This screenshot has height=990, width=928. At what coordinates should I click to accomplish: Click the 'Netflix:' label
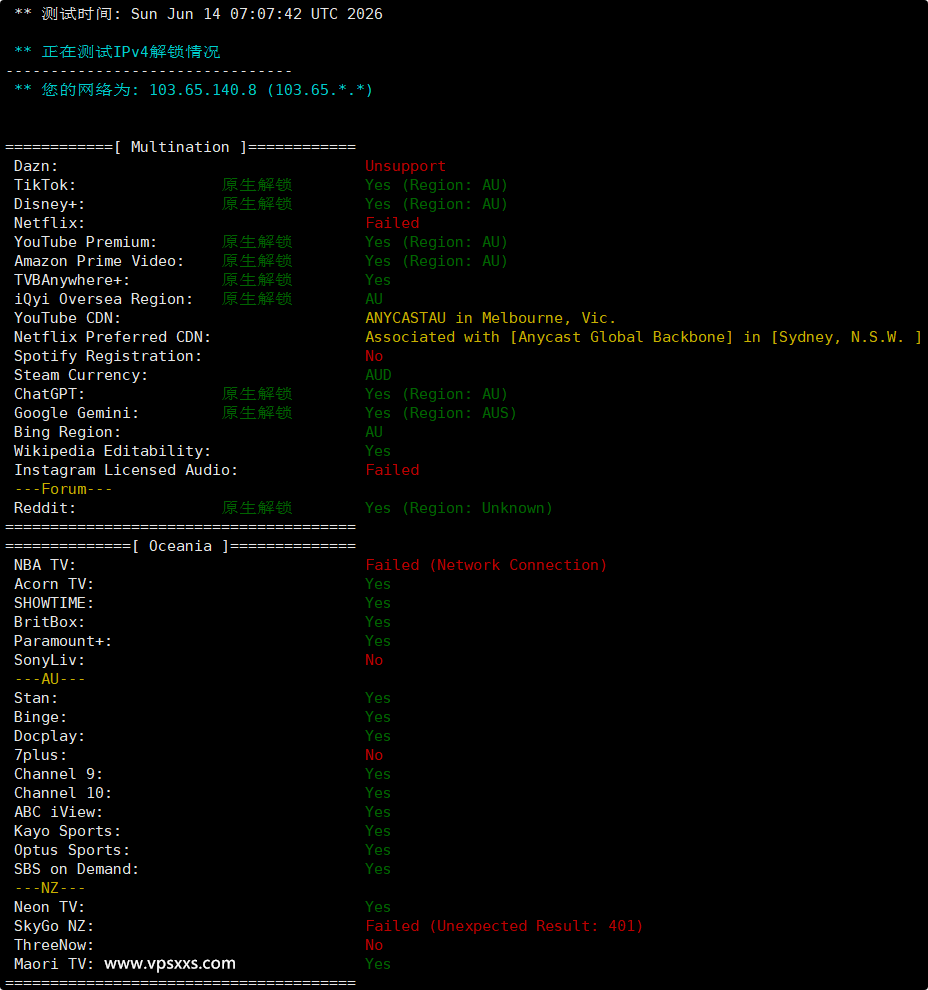(49, 223)
